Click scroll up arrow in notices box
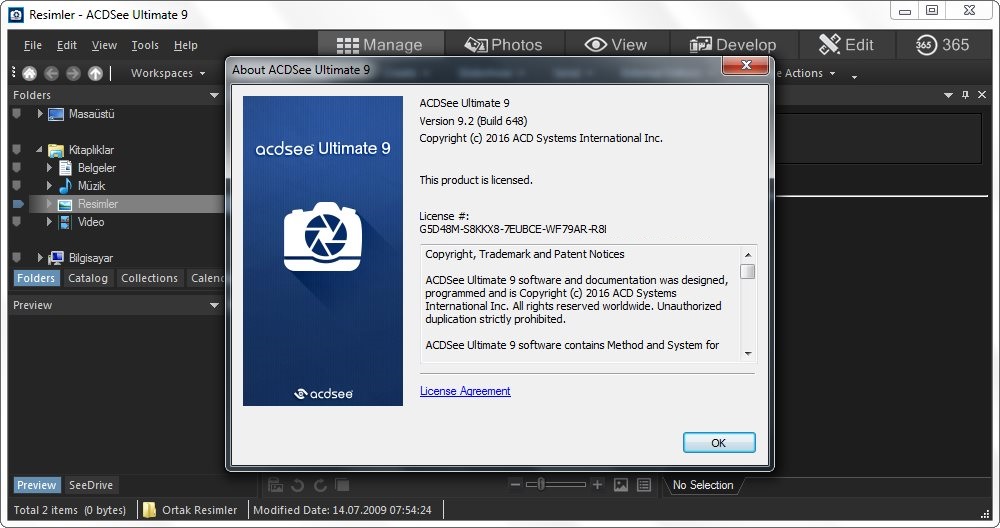The height and width of the screenshot is (528, 1000). (x=748, y=254)
